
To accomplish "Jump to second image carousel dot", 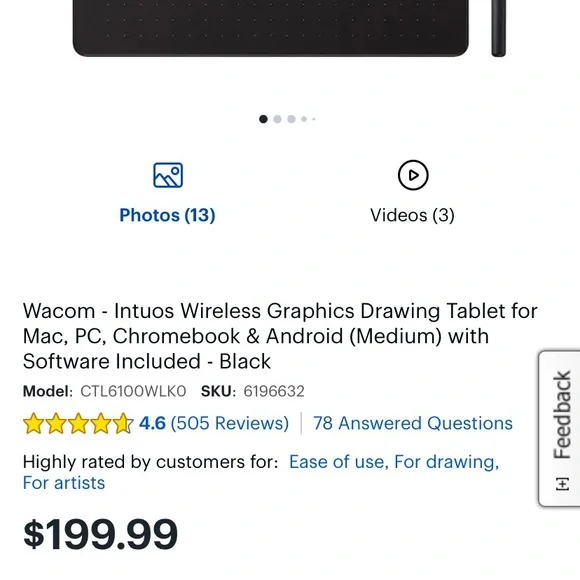I will tap(277, 119).
